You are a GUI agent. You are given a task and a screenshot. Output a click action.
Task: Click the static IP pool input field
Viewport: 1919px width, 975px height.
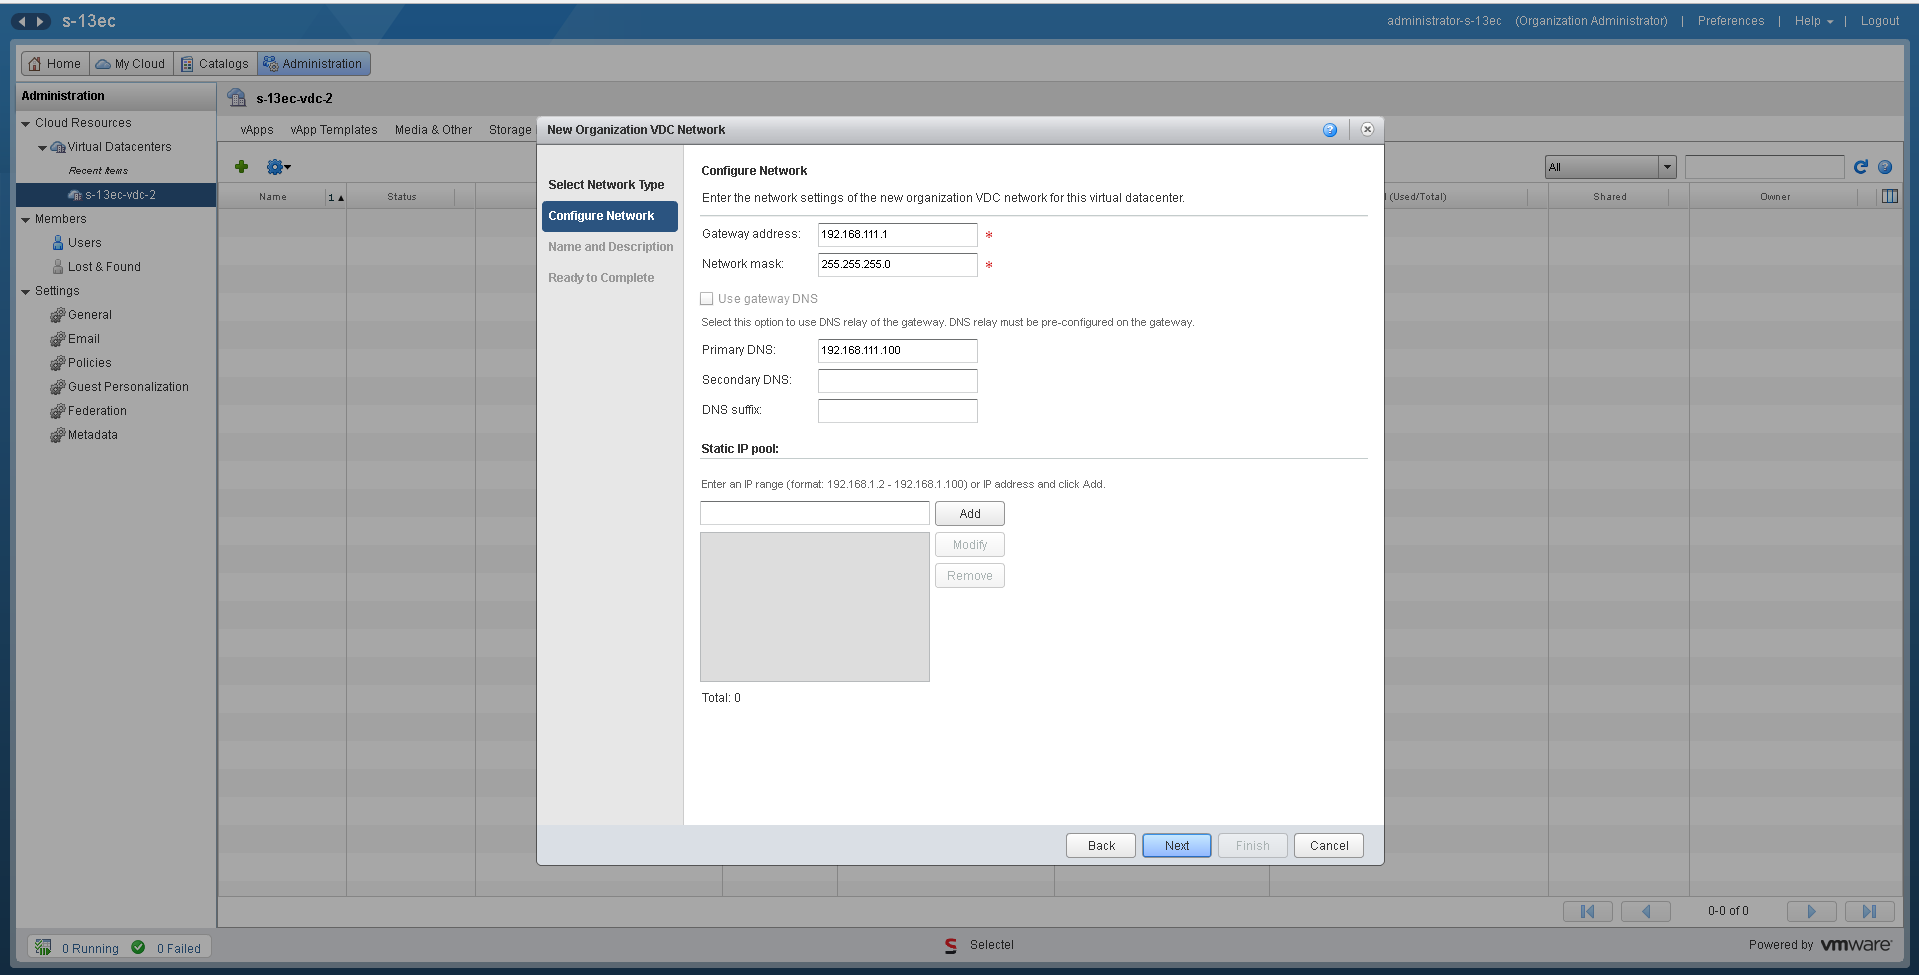(x=814, y=512)
